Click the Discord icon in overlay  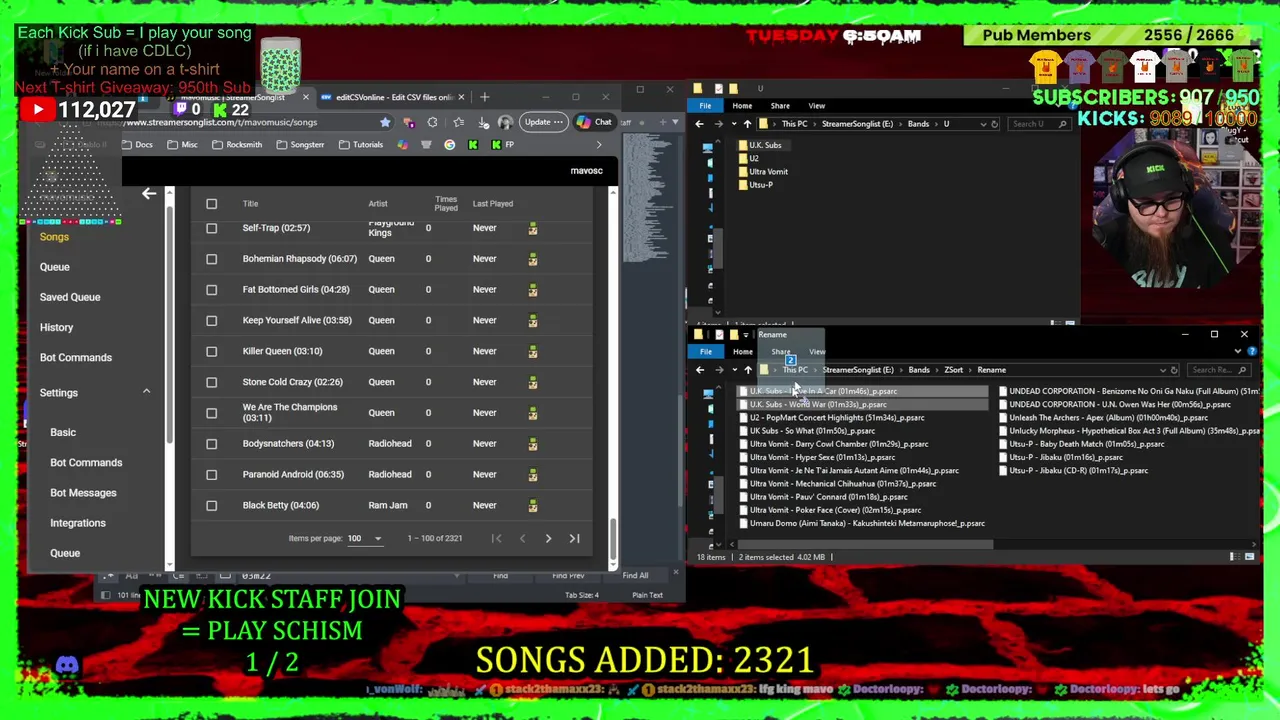coord(67,665)
